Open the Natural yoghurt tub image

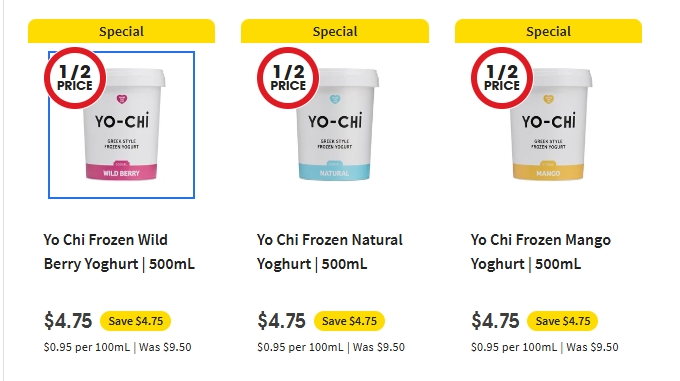(x=335, y=125)
